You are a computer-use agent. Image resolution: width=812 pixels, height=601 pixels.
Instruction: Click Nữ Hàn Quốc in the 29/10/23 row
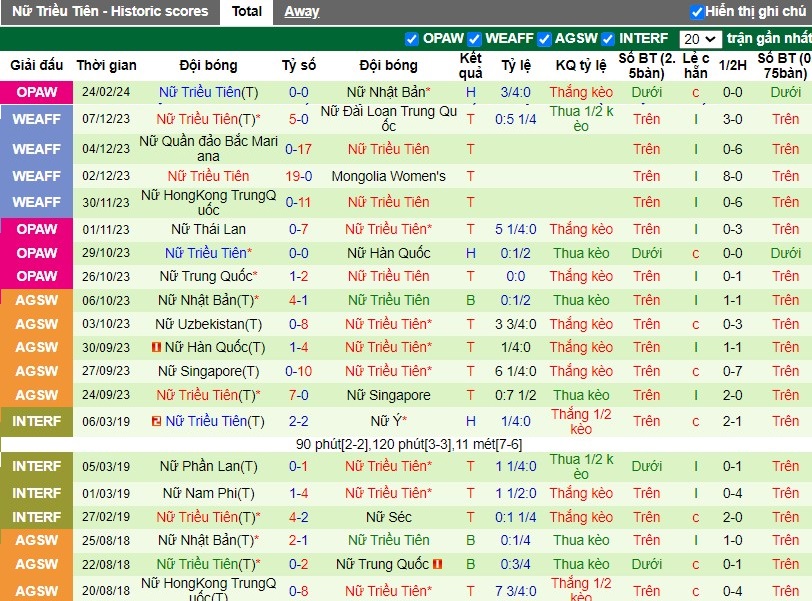pyautogui.click(x=388, y=253)
